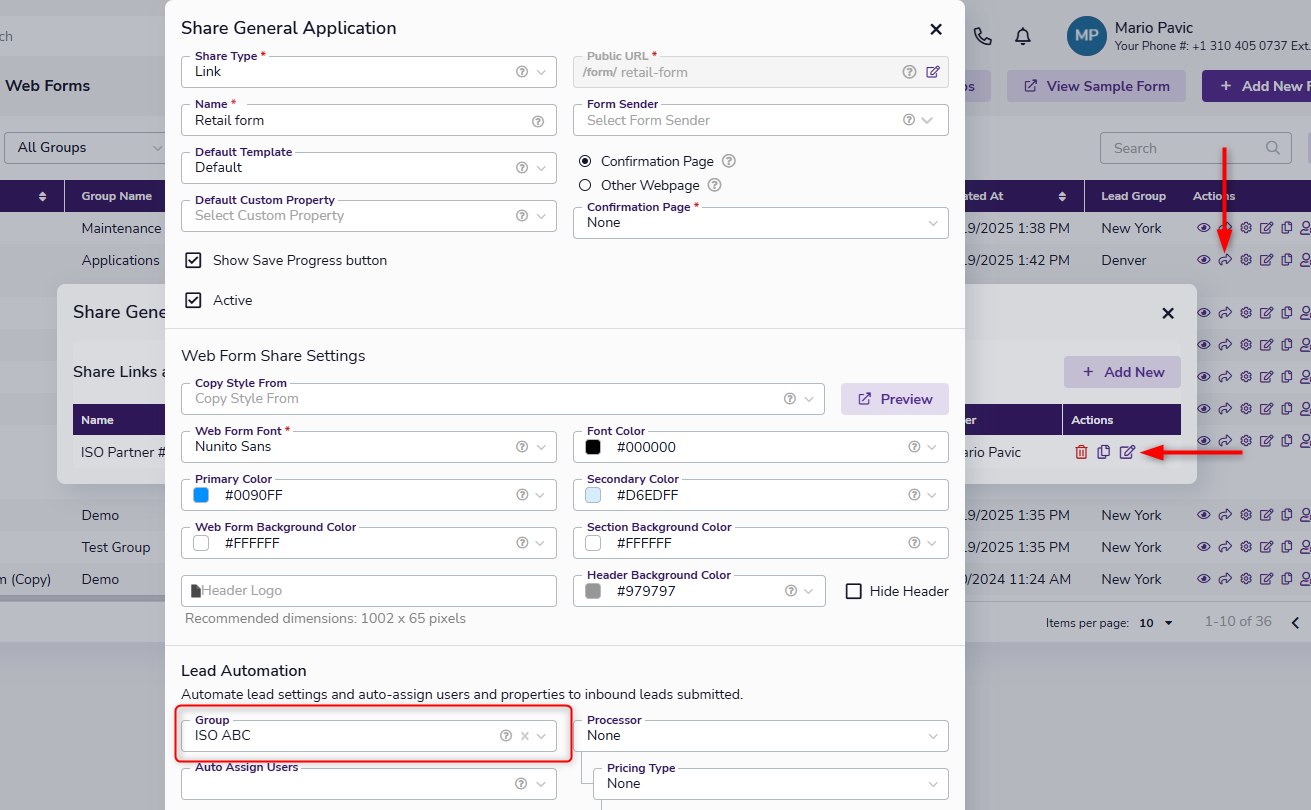
Task: Click the help icon next to Confirmation Page radio
Action: pos(729,161)
